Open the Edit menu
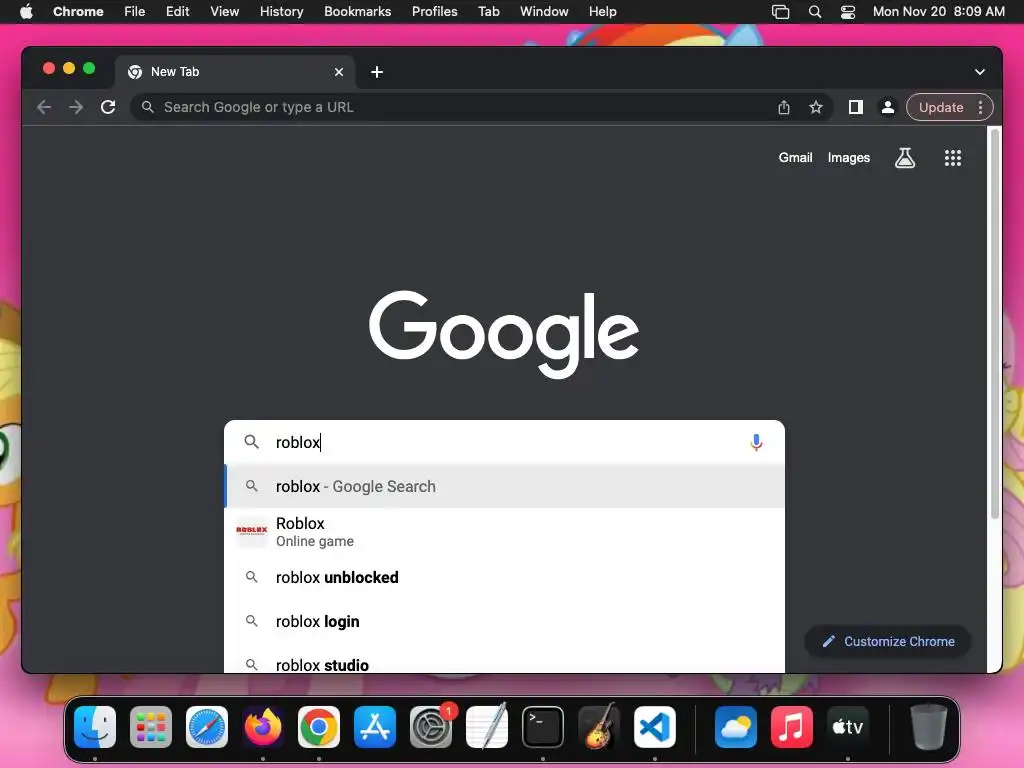 point(178,11)
